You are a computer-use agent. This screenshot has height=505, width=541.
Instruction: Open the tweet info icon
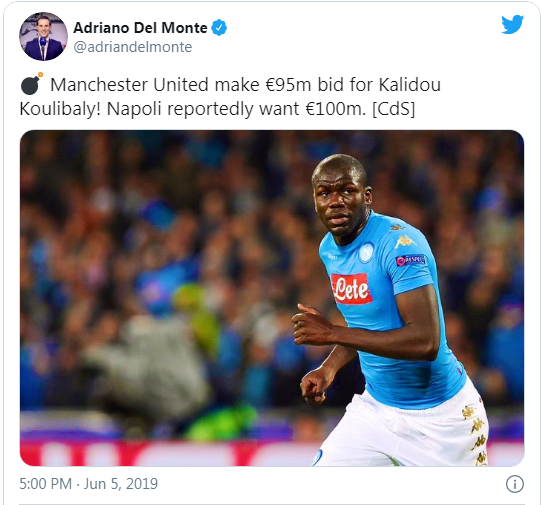[x=514, y=484]
